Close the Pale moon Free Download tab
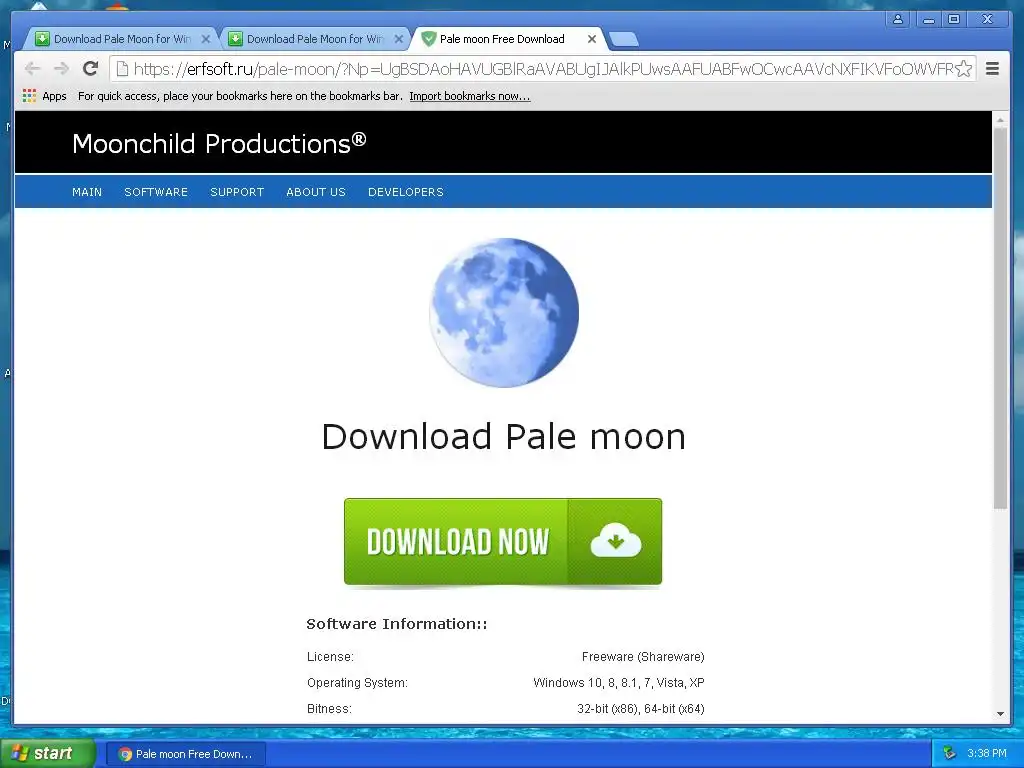1024x768 pixels. pyautogui.click(x=592, y=39)
